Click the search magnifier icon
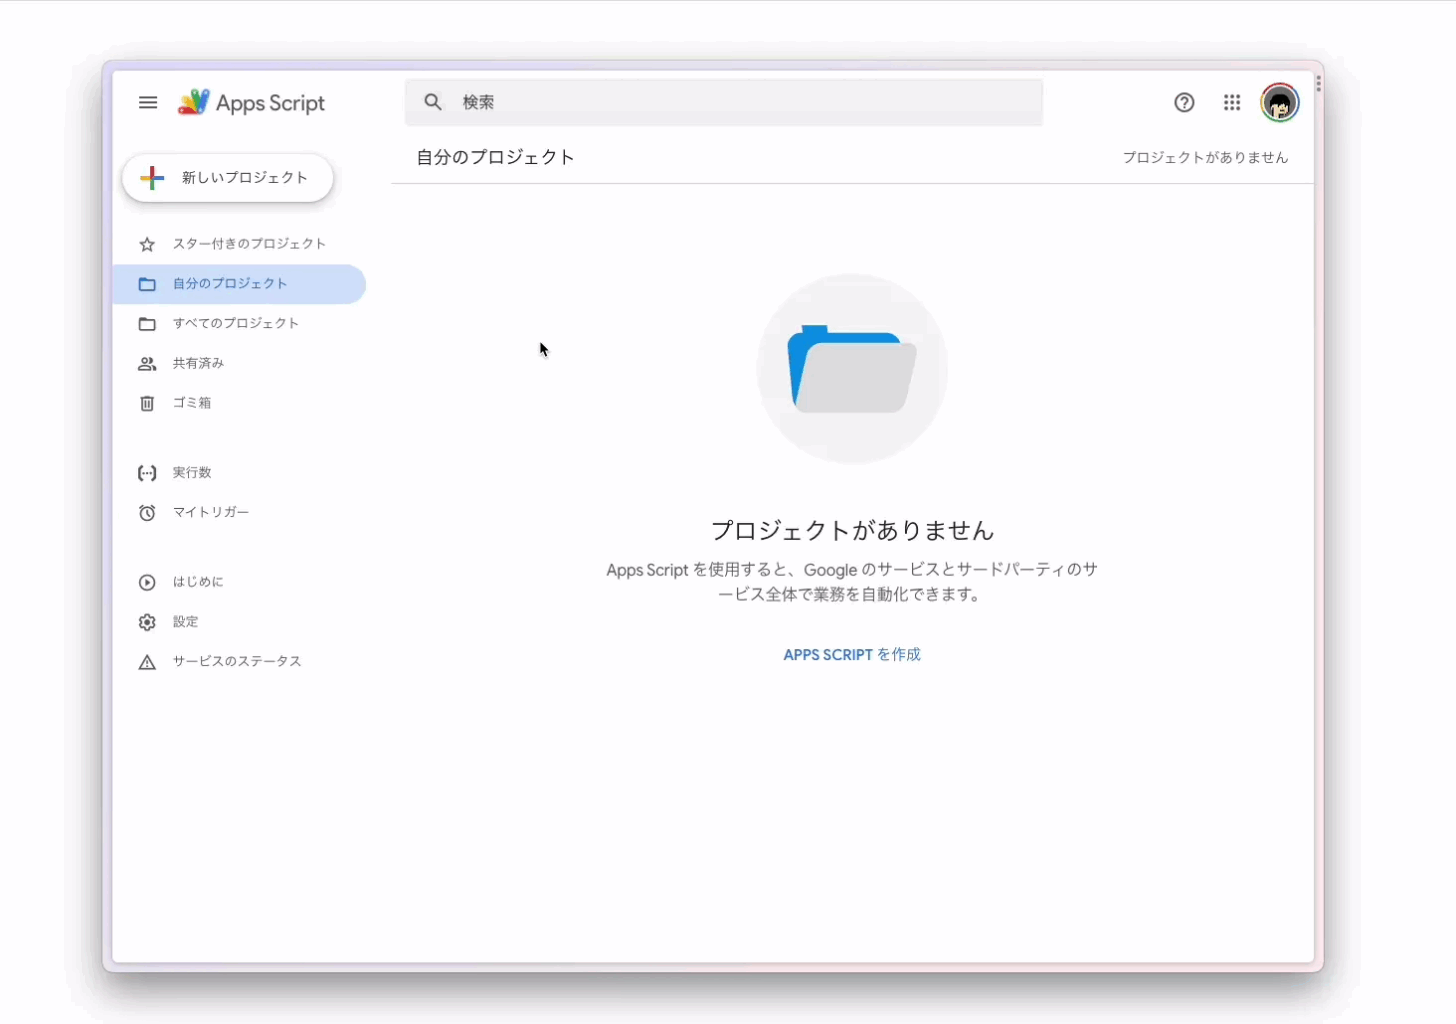Screen dimensions: 1456x1024 click(433, 102)
